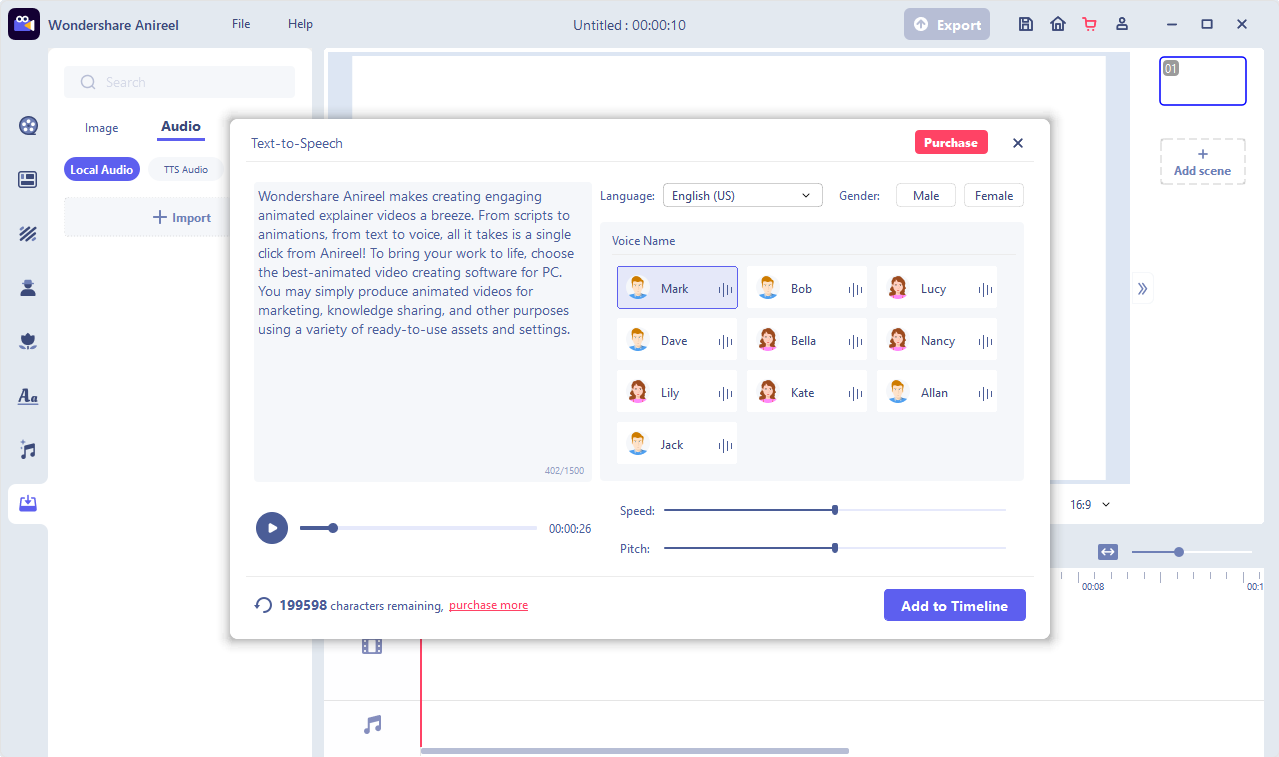The width and height of the screenshot is (1279, 757).
Task: Filter voices by Male gender
Action: [926, 196]
